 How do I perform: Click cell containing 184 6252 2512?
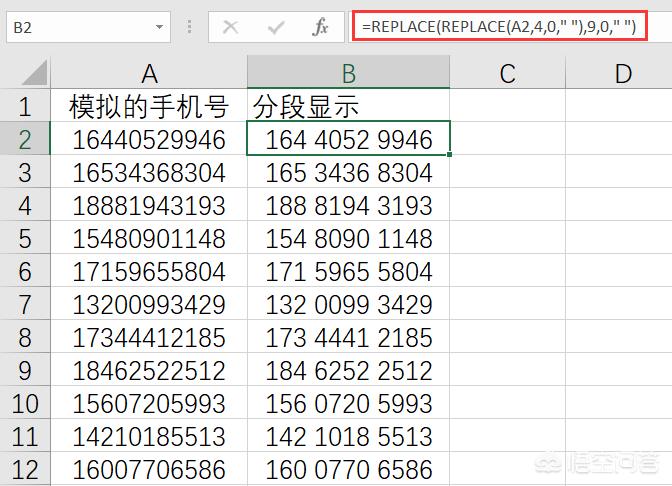tap(348, 369)
